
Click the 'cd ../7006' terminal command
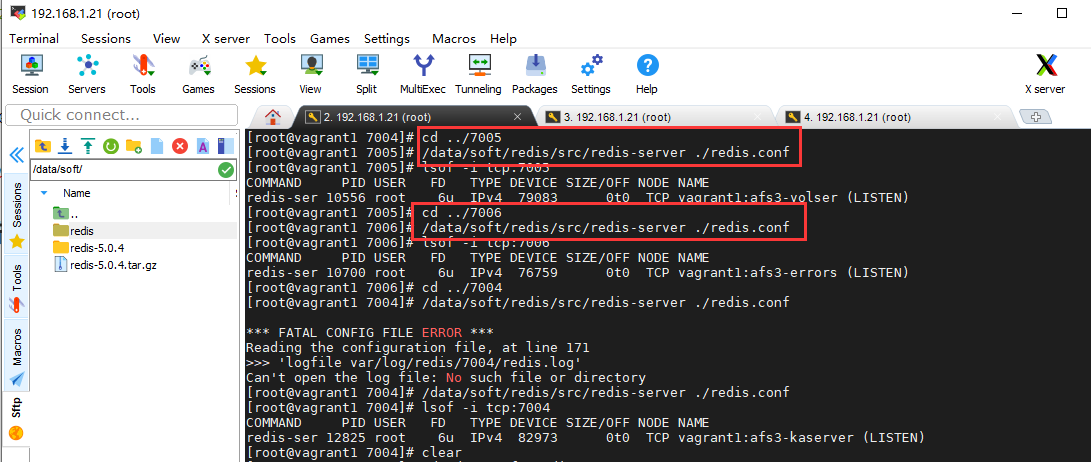pyautogui.click(x=462, y=212)
